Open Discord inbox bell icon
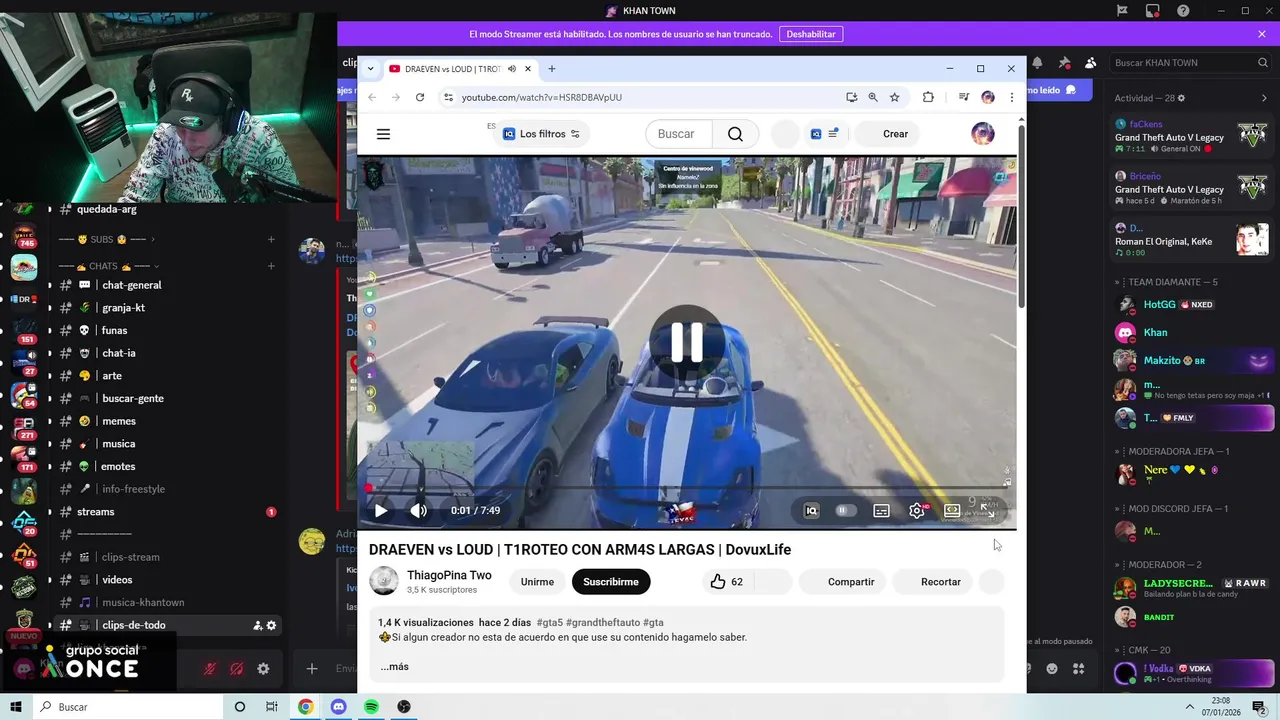Screen dimensions: 1280x720 (x=1037, y=62)
